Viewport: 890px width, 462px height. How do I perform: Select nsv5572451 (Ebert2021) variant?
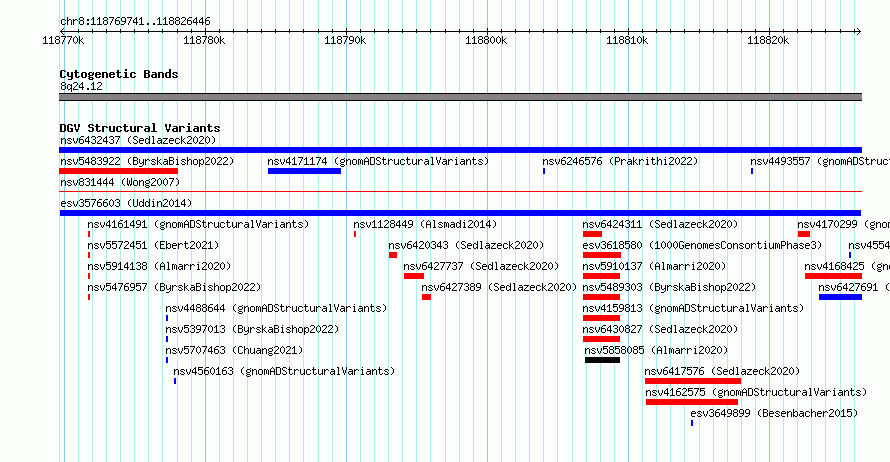tap(153, 245)
